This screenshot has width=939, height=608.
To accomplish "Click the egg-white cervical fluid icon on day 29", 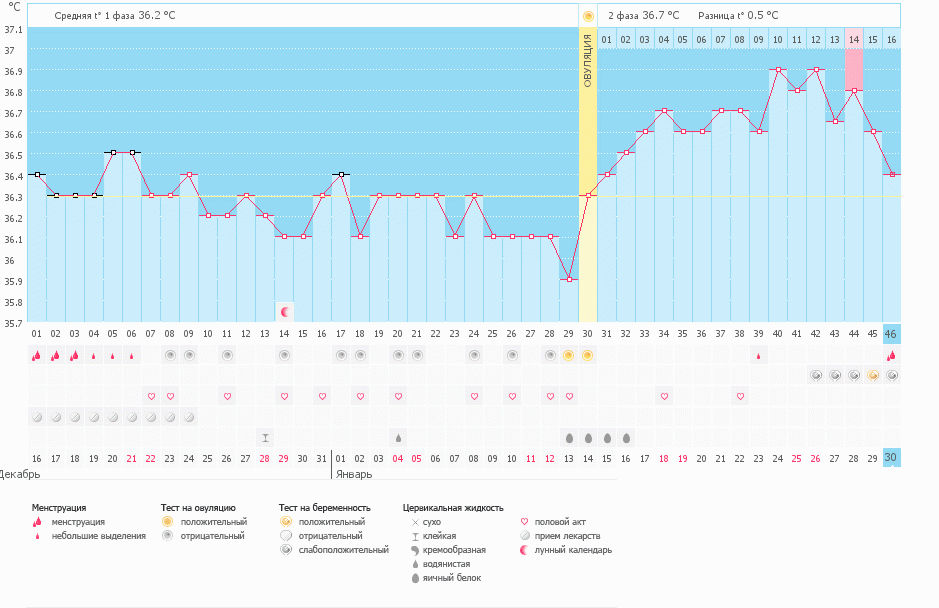I will coord(568,437).
